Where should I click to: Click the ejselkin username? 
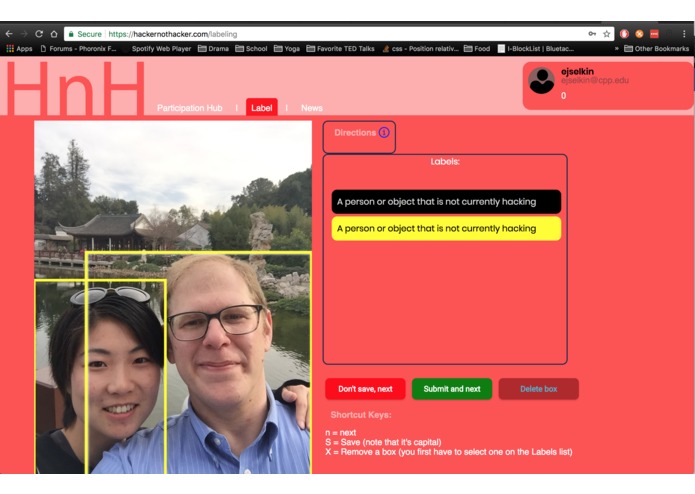(x=577, y=71)
